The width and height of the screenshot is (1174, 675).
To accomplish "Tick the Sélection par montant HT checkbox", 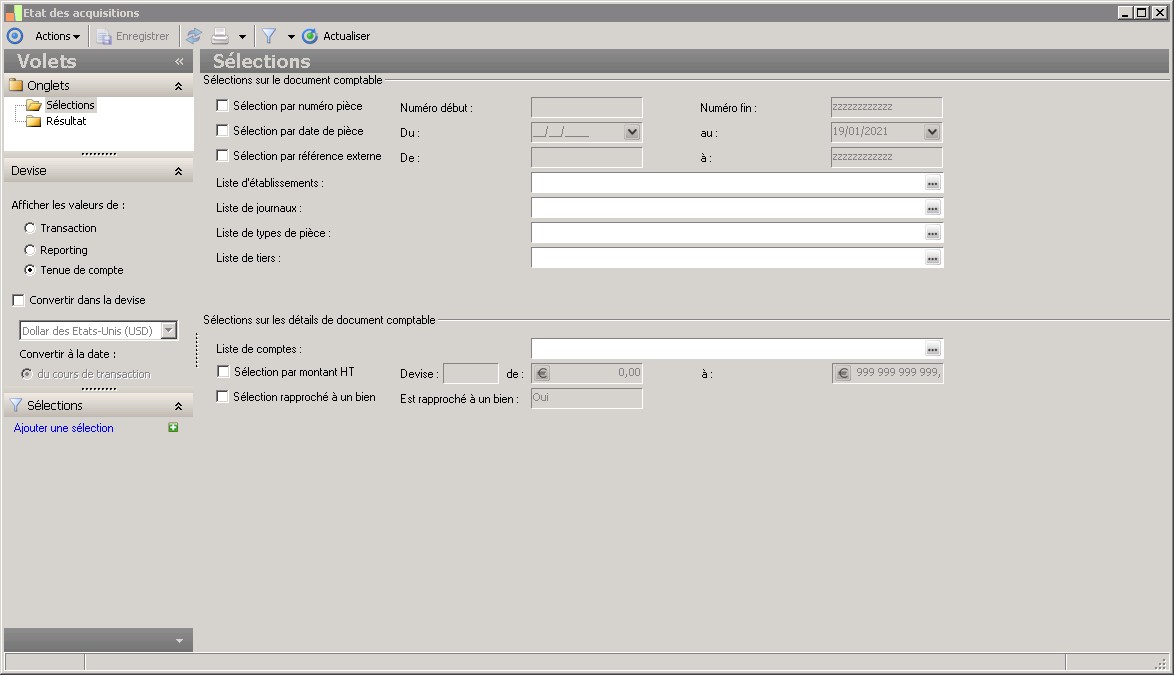I will tap(222, 372).
